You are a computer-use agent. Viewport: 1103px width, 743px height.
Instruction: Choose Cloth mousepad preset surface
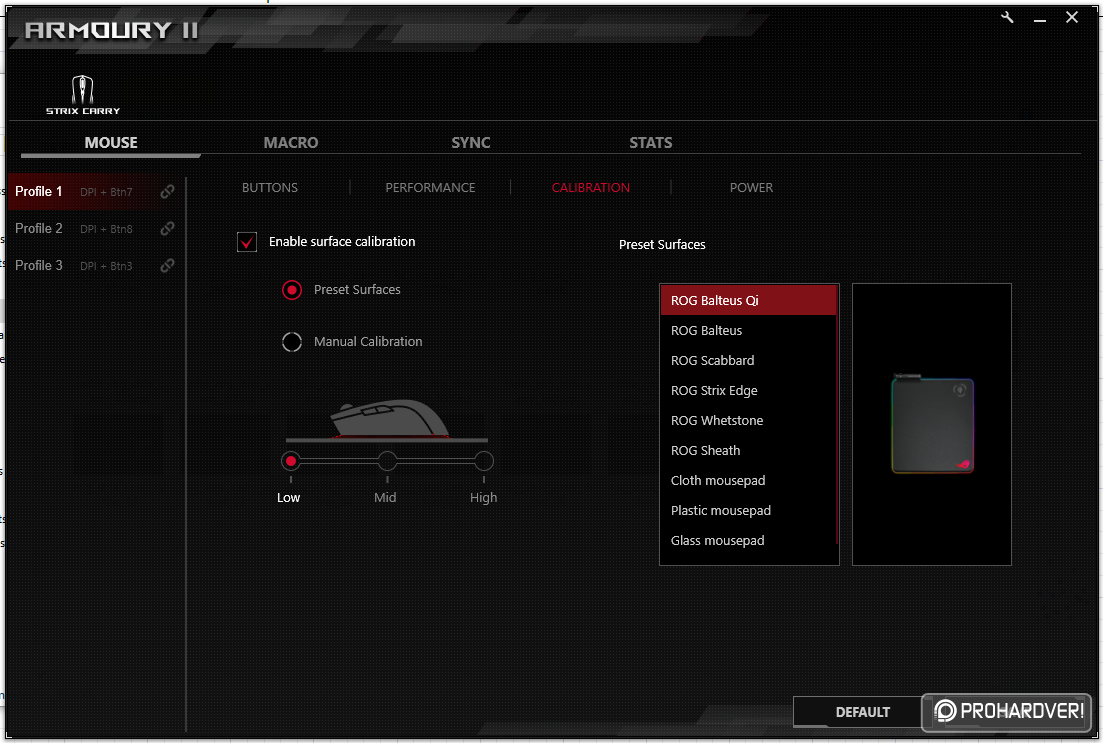(748, 481)
